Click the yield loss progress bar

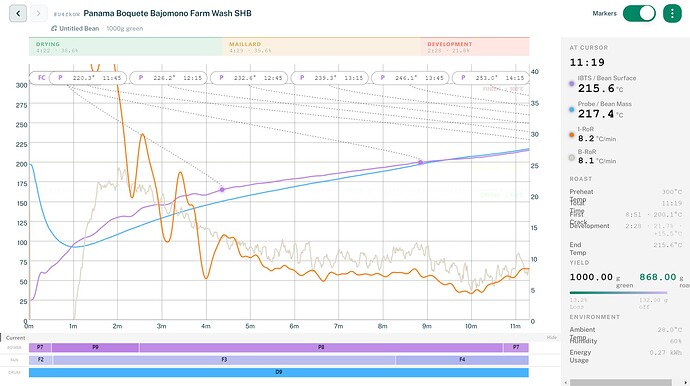click(618, 292)
